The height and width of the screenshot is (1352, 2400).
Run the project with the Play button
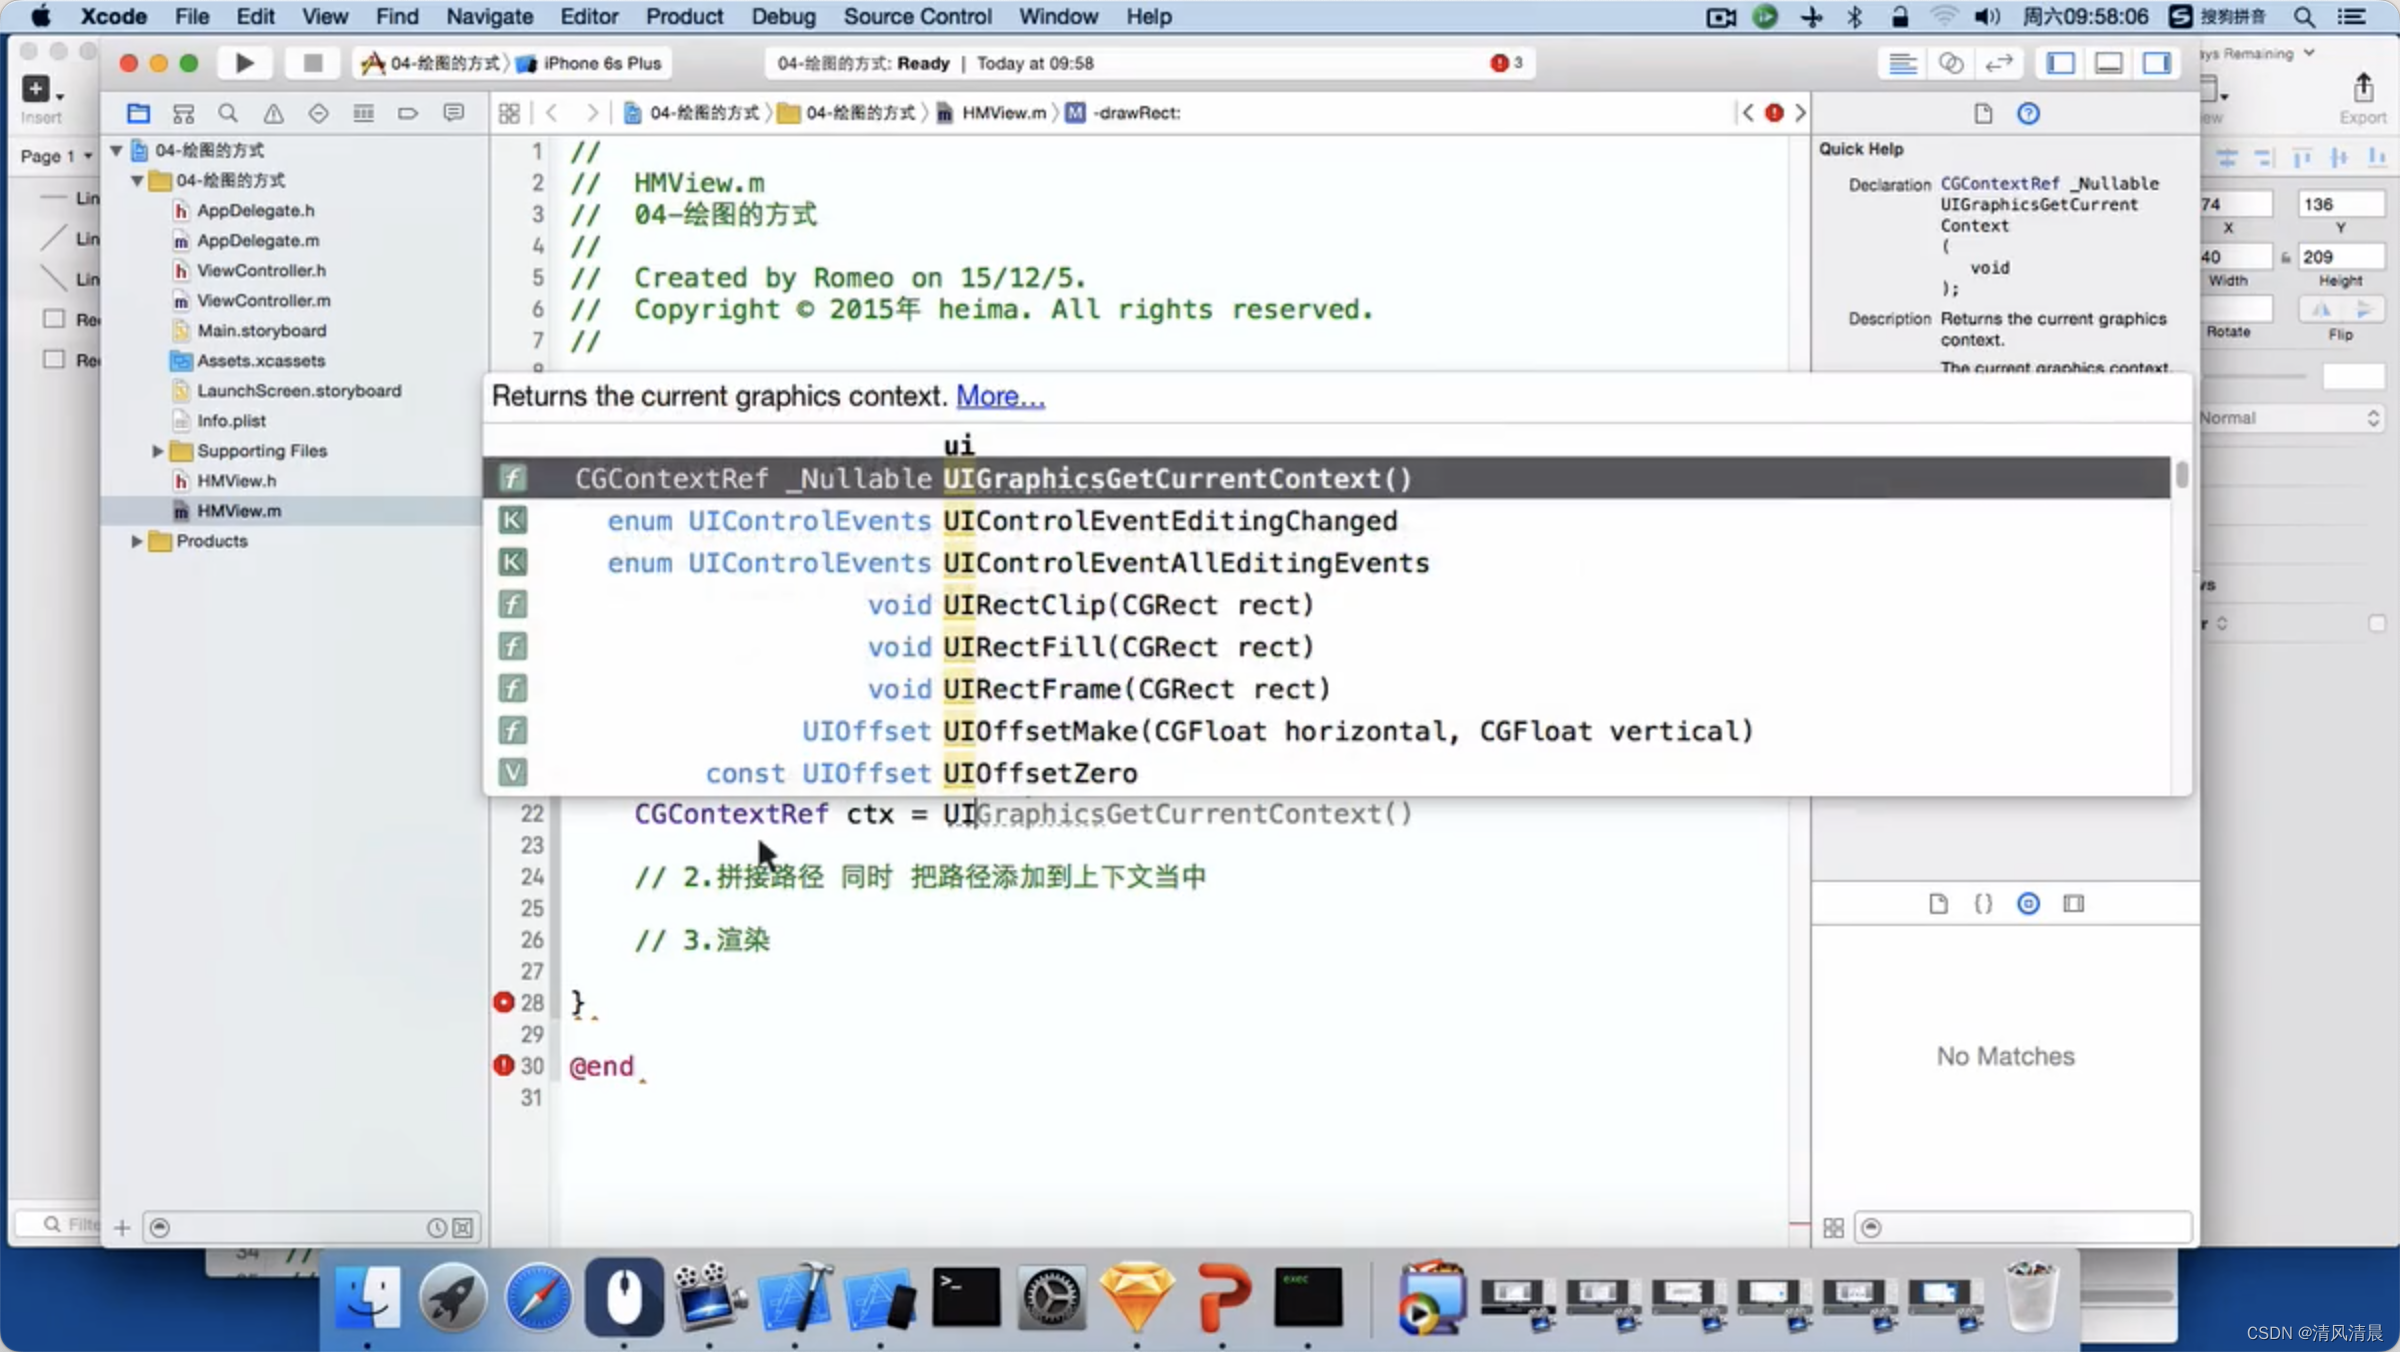tap(244, 63)
